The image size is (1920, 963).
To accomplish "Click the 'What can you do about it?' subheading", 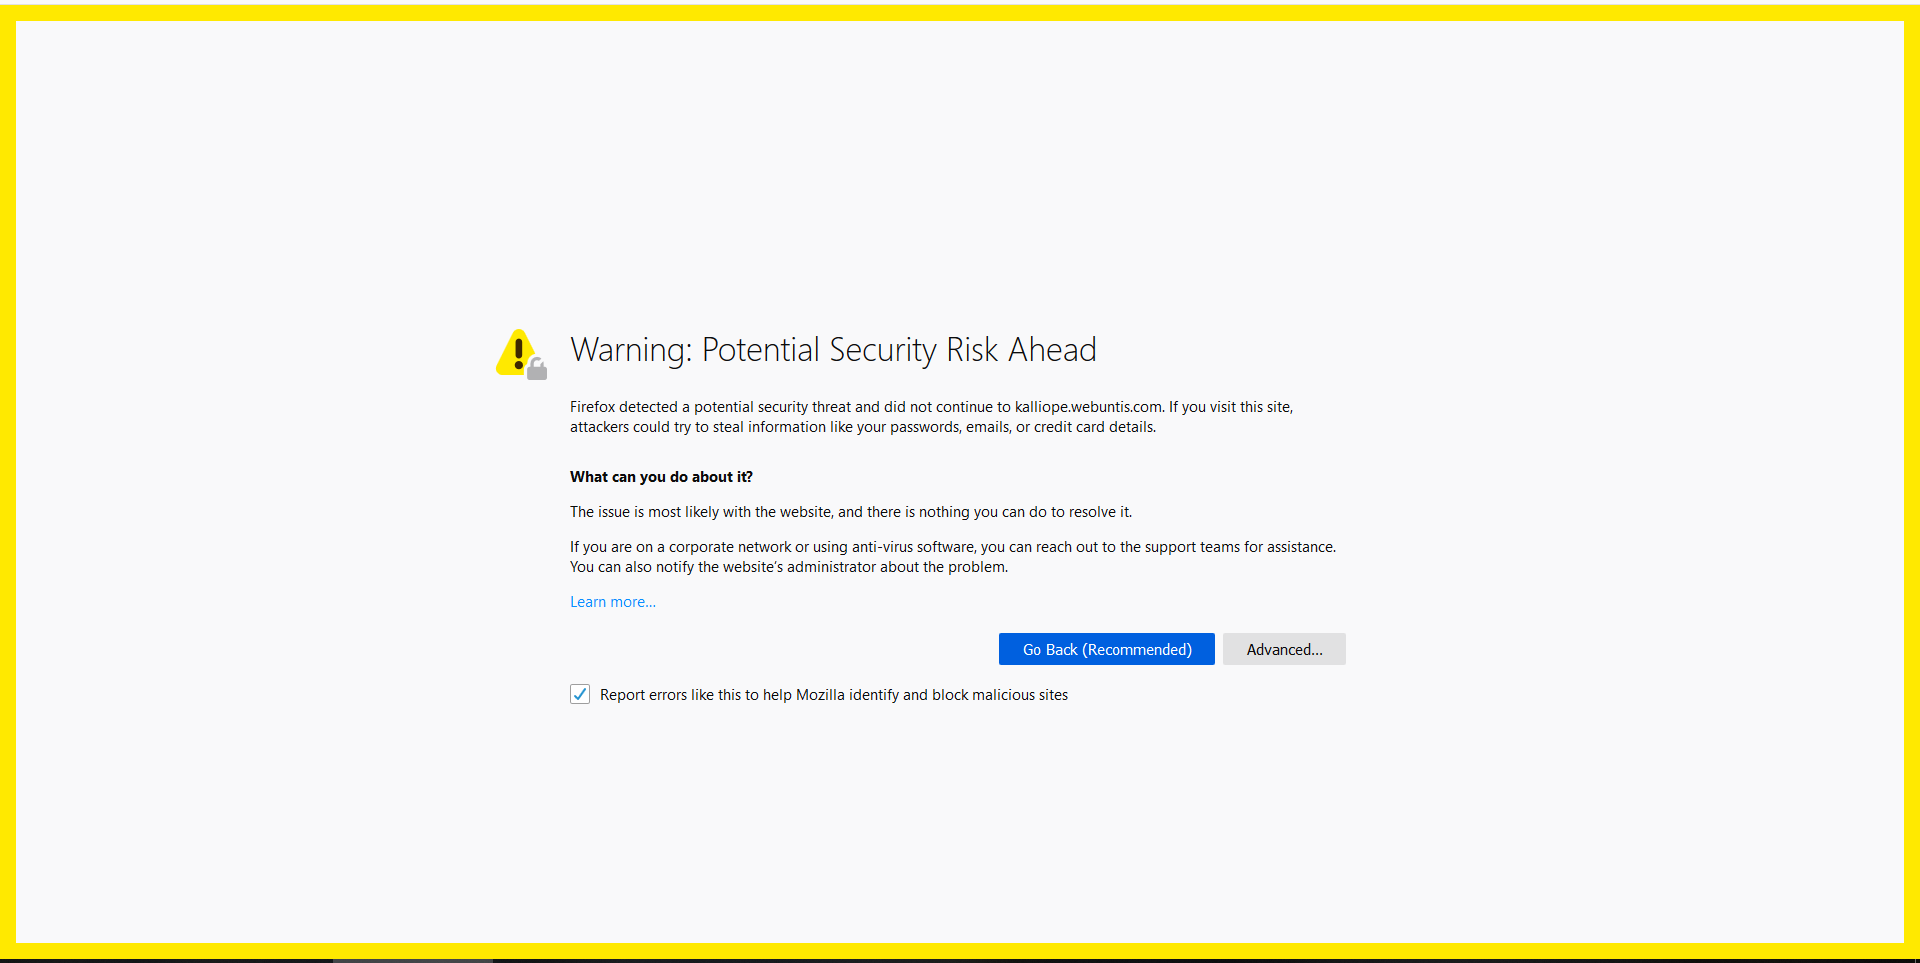I will (x=661, y=477).
